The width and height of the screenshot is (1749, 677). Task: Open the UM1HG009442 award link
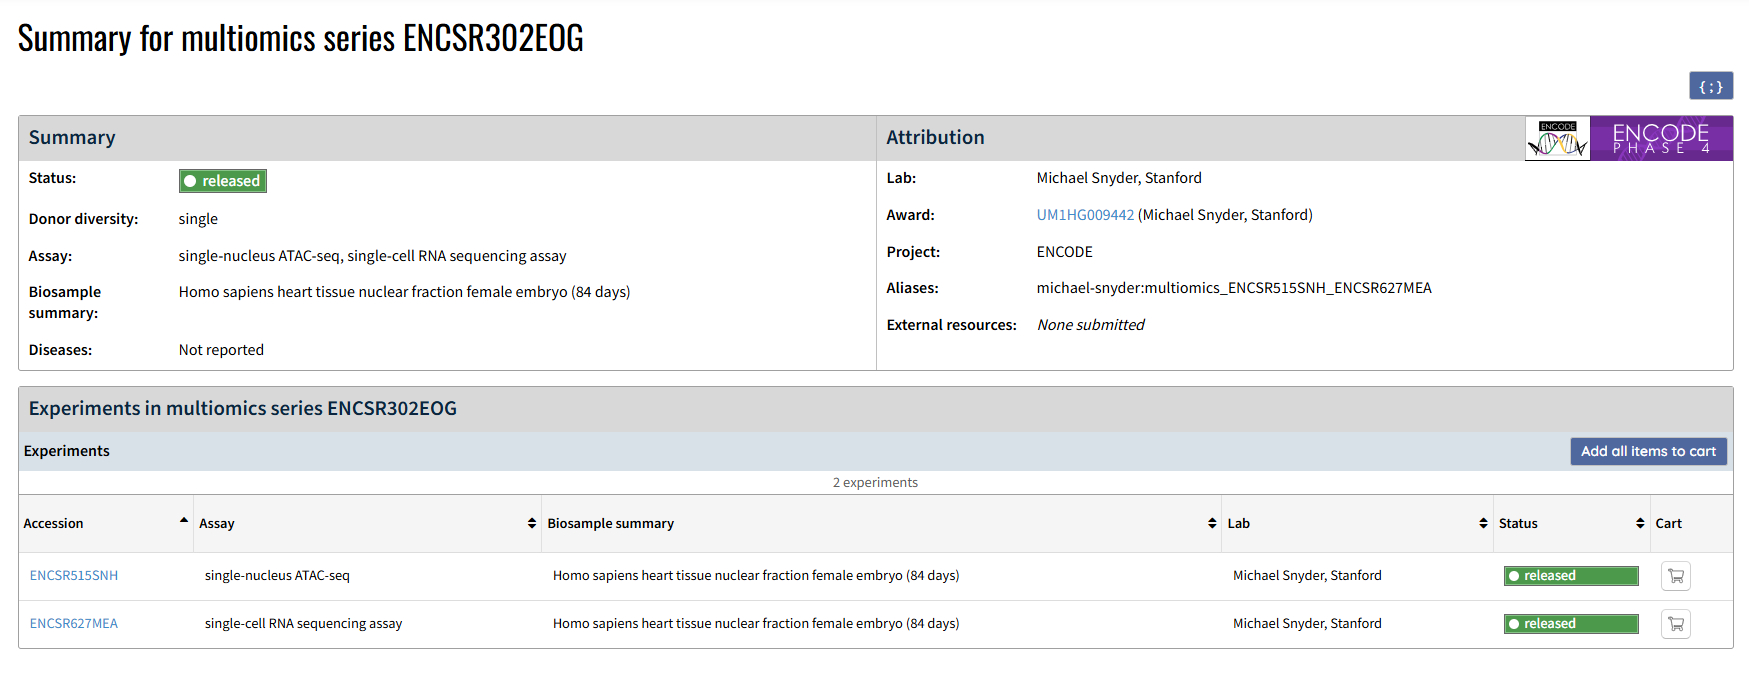pos(1085,215)
